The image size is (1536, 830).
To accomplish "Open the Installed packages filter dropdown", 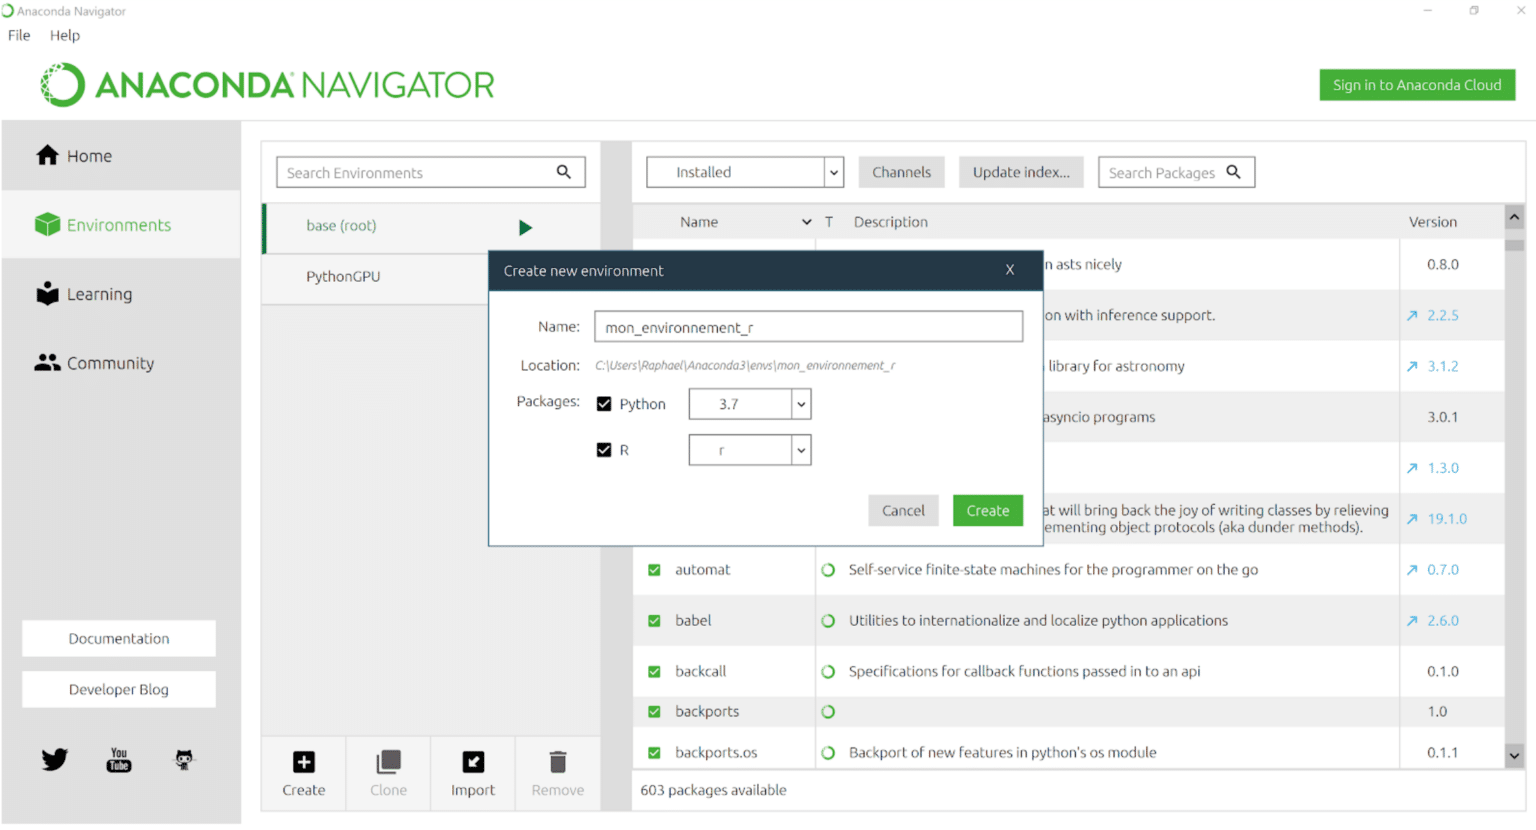I will [745, 171].
